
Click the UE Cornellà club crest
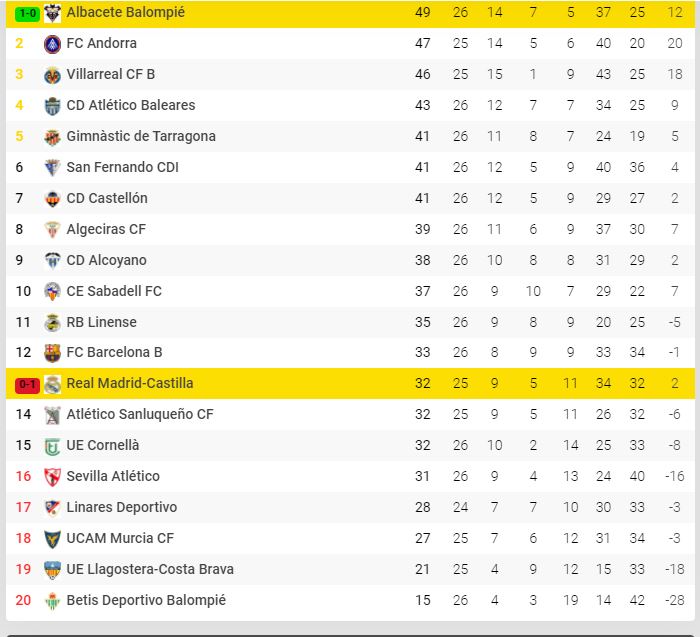[x=53, y=446]
